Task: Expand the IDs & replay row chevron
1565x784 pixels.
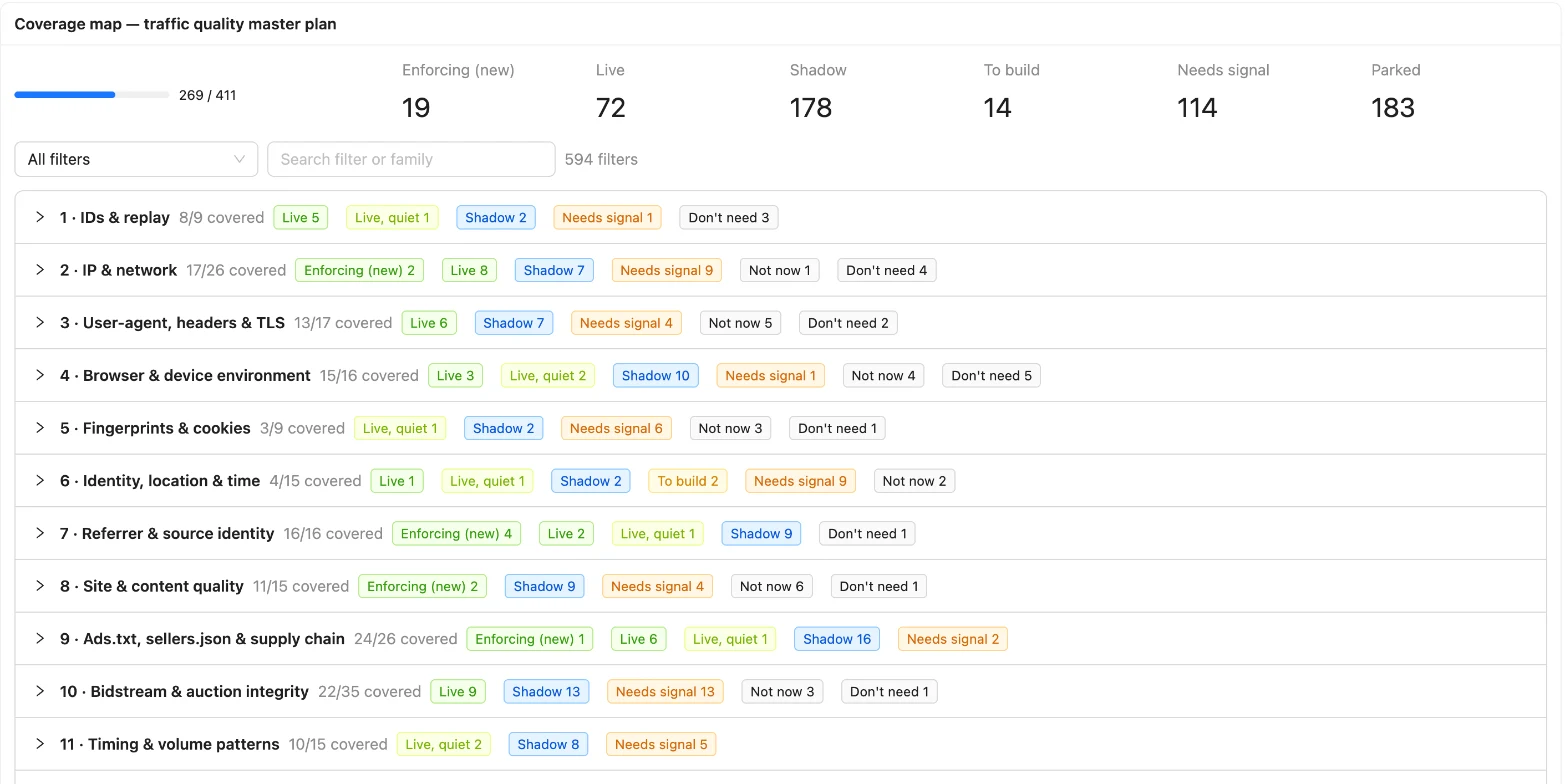Action: tap(40, 217)
